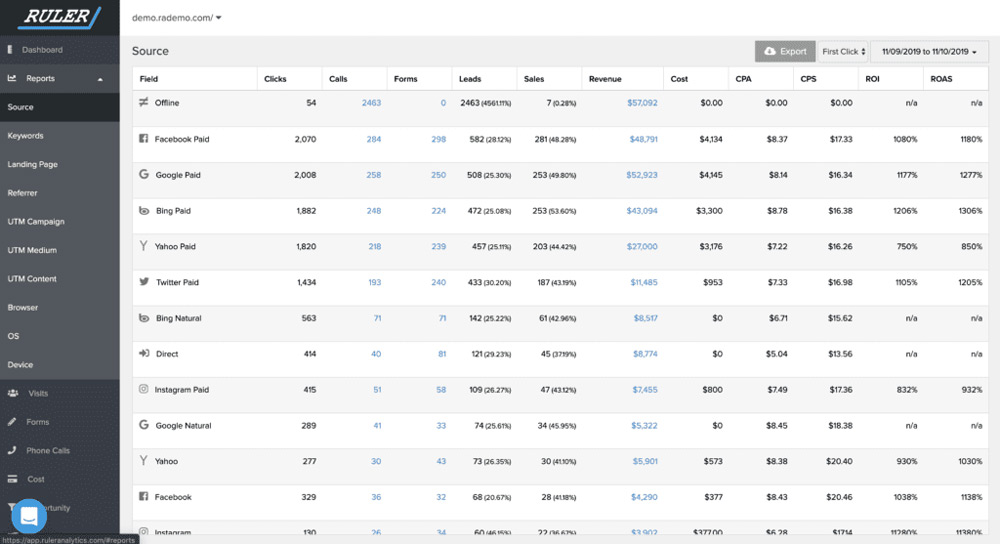This screenshot has width=1000, height=544.
Task: Go to Dashboard in sidebar
Action: click(59, 50)
